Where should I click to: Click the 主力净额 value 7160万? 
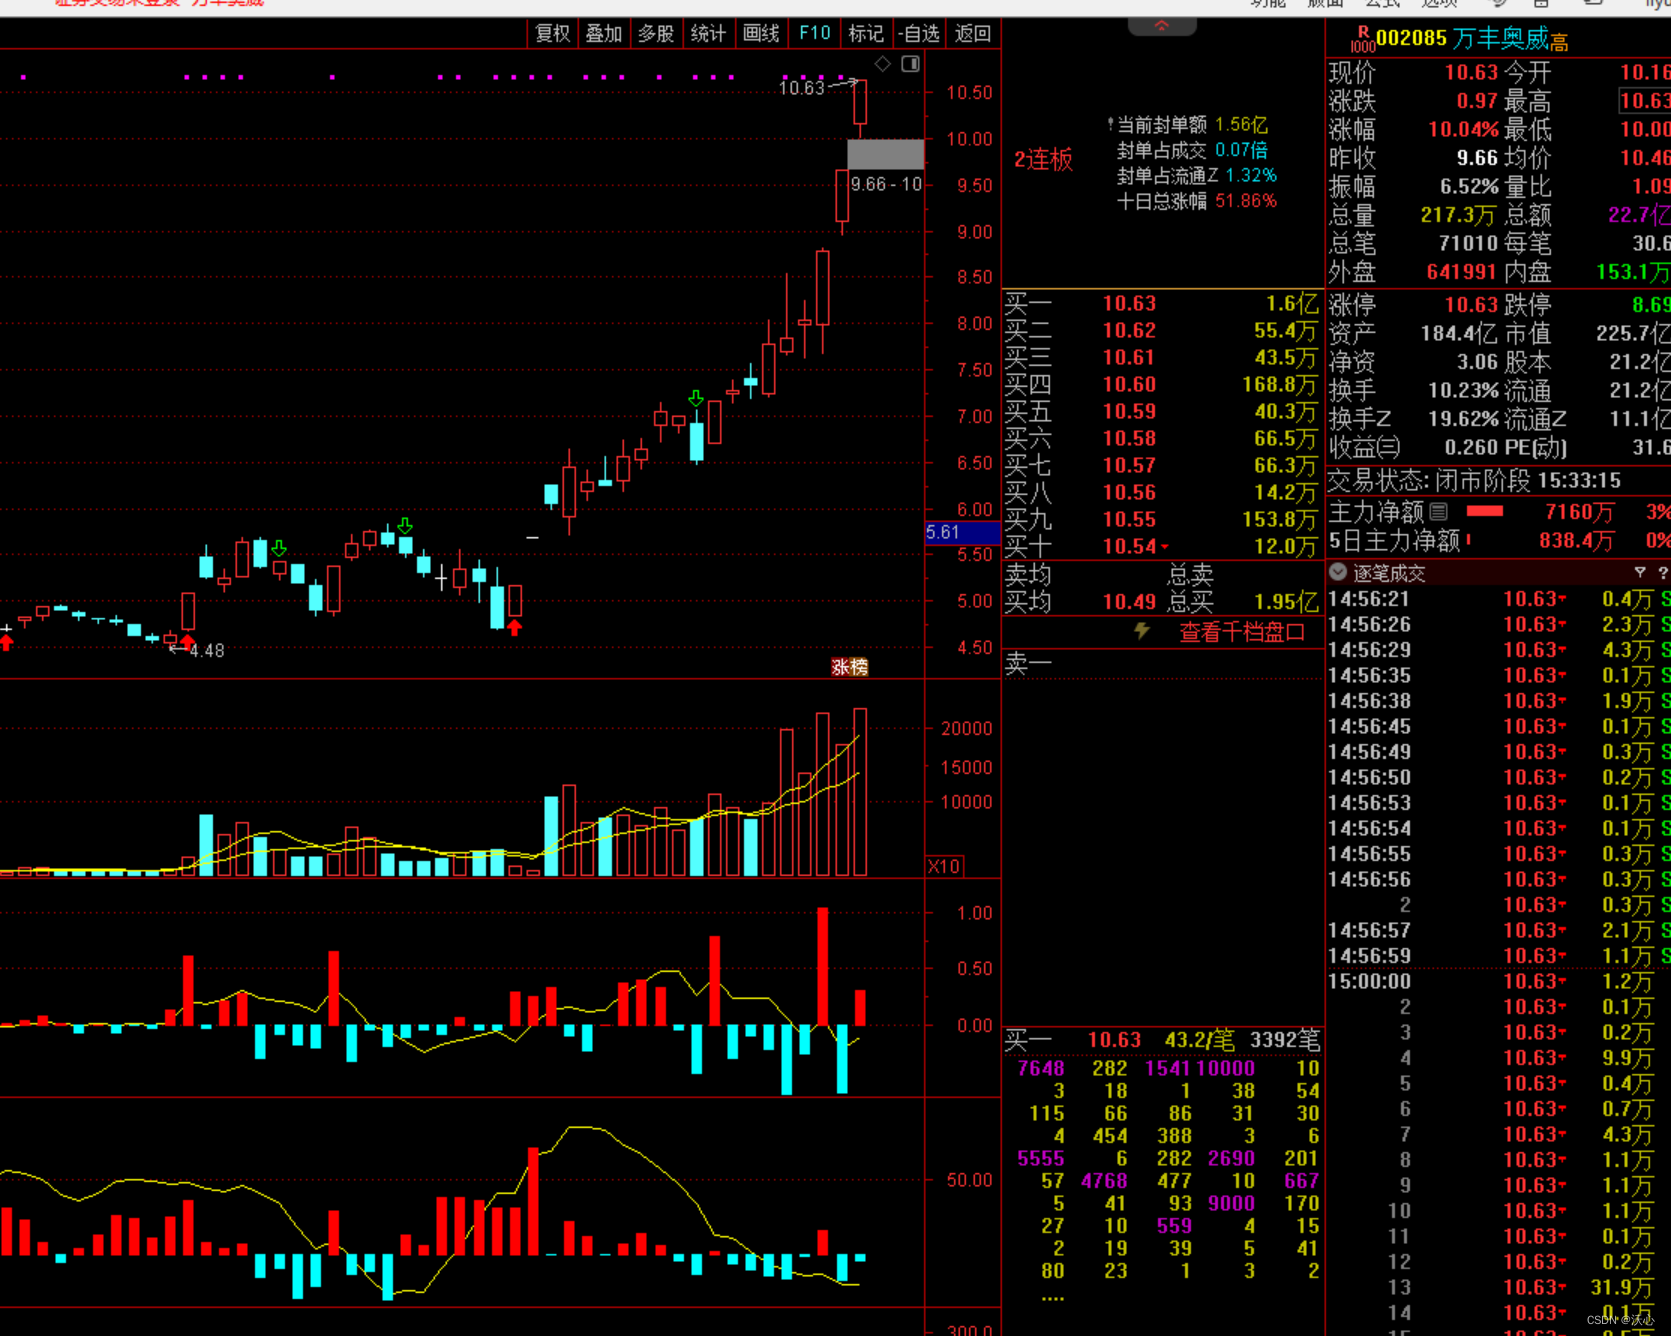tap(1579, 512)
